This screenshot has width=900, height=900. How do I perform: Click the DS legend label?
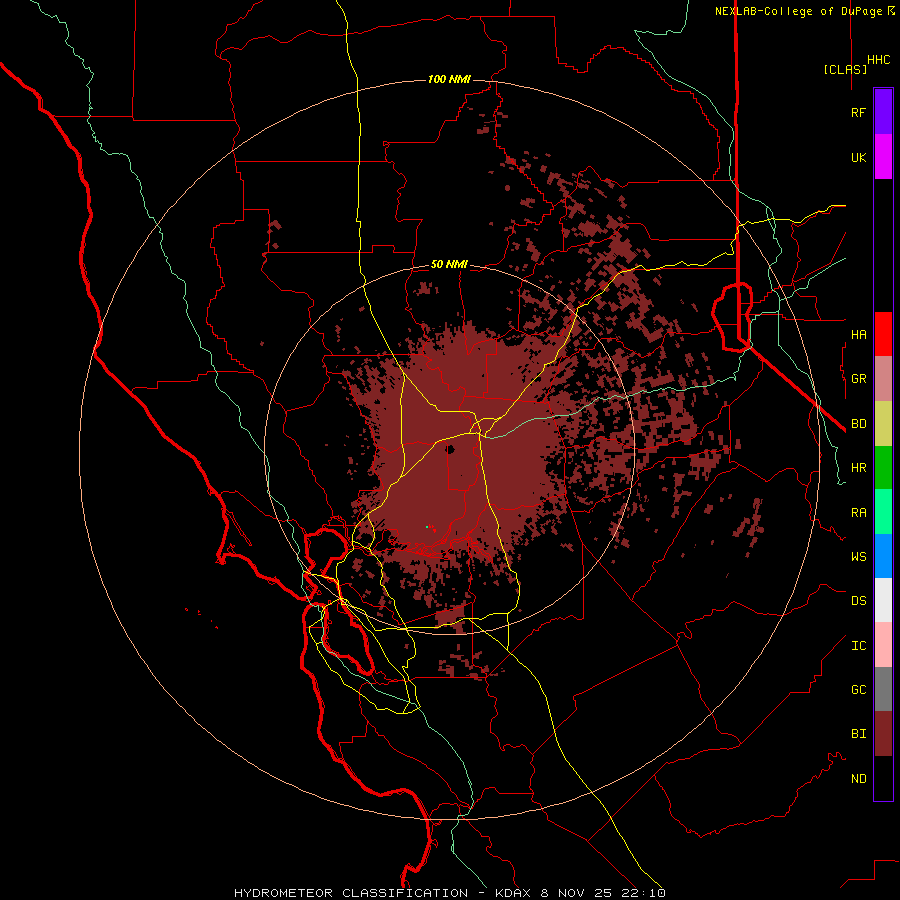859,601
